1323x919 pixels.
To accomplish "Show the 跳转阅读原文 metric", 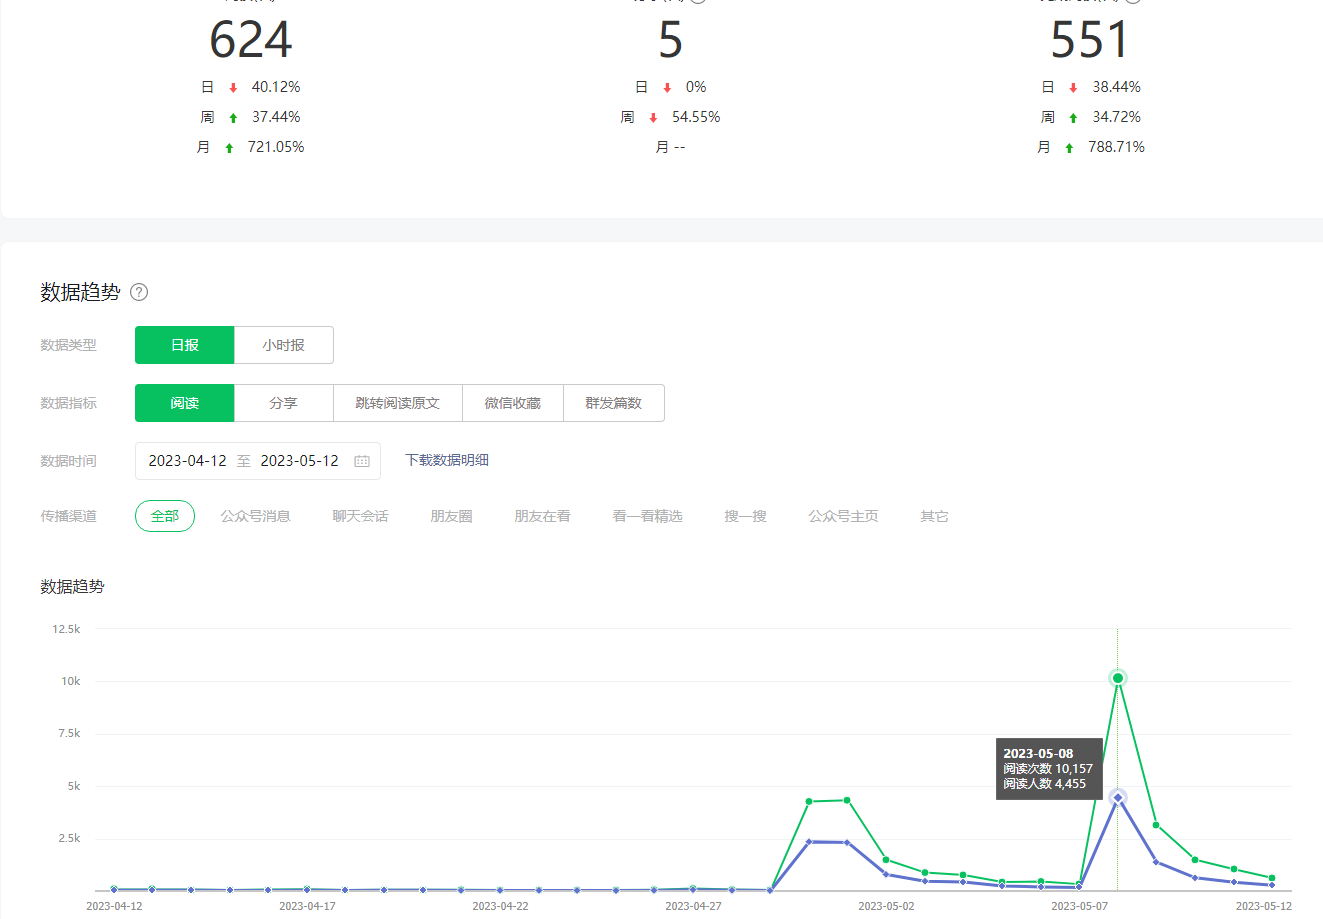I will 397,403.
